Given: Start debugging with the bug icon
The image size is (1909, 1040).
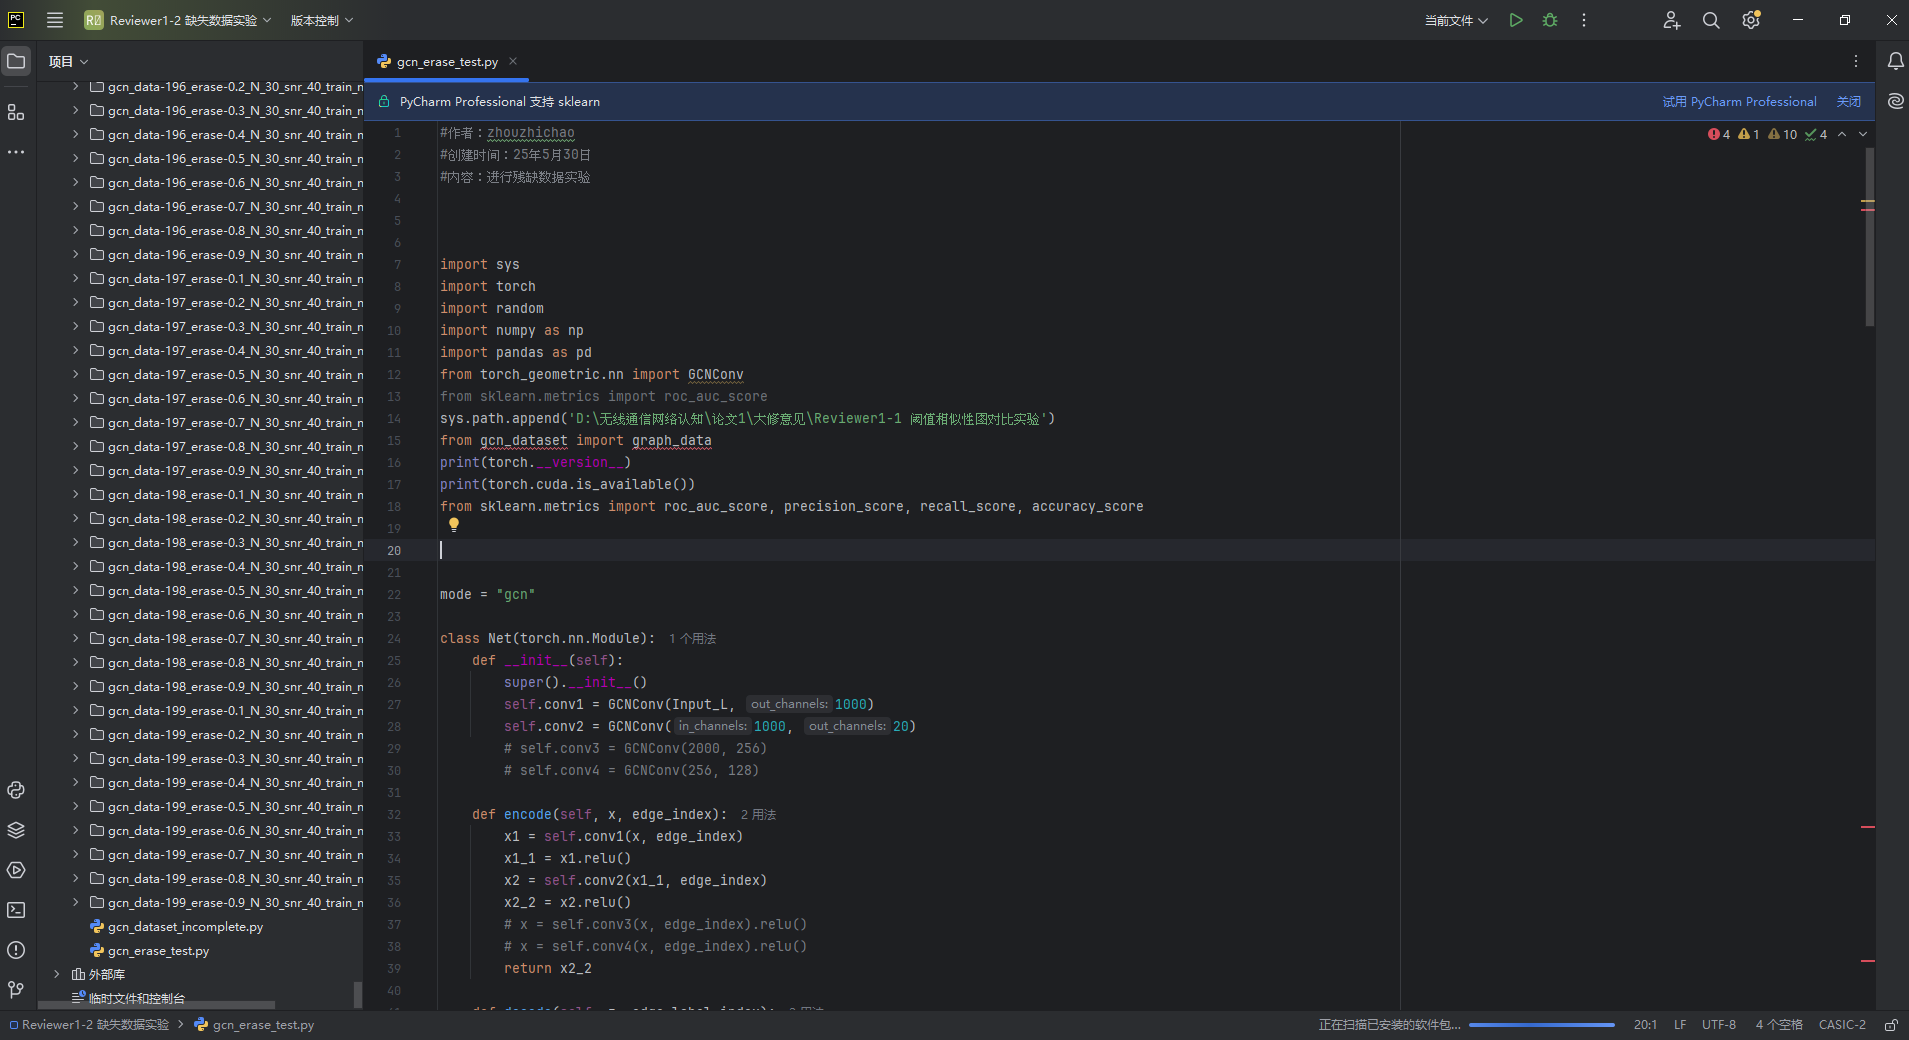Looking at the screenshot, I should (1549, 20).
